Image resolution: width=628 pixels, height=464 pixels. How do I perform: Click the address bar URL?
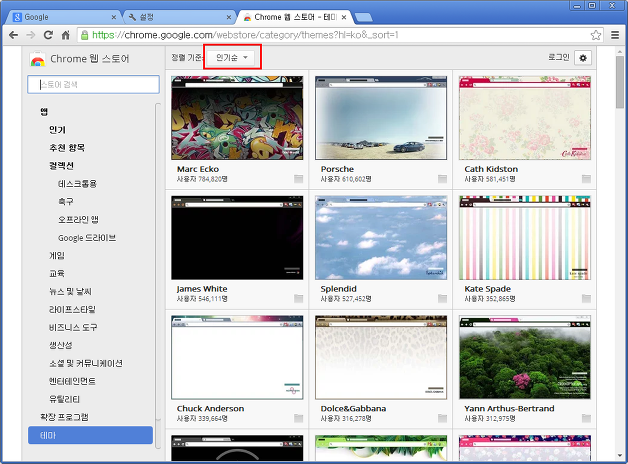[245, 35]
